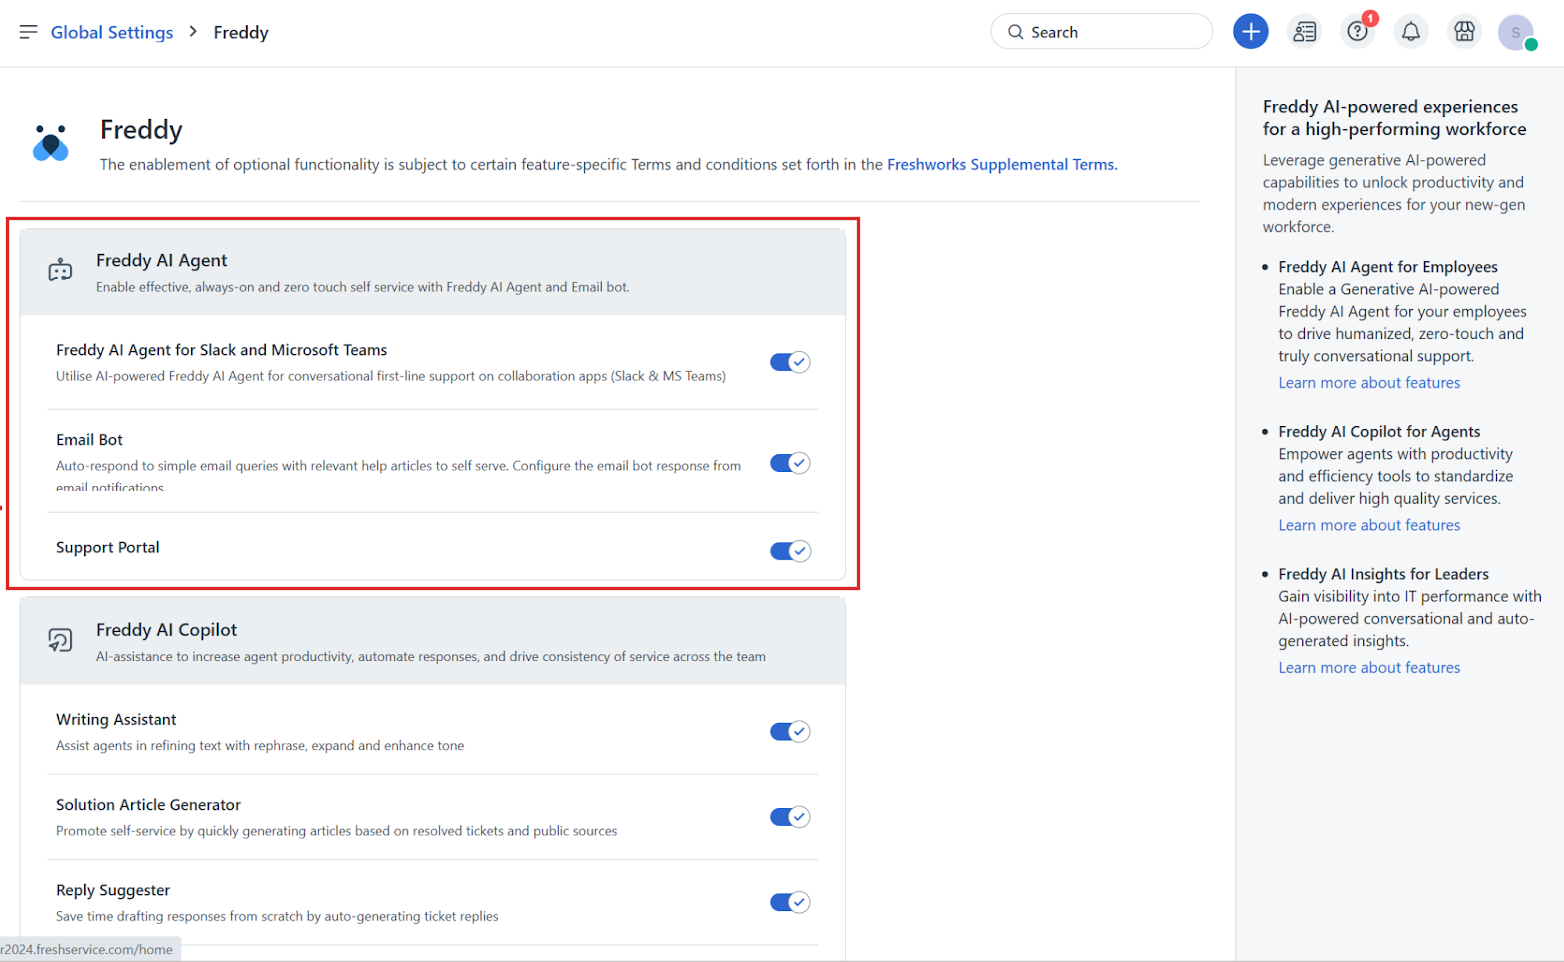The width and height of the screenshot is (1564, 962).
Task: Click the Freddy page heading
Action: point(141,130)
